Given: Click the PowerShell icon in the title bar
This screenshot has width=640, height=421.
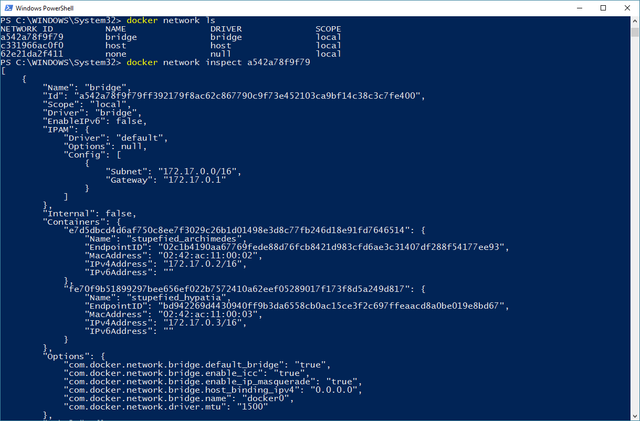Looking at the screenshot, I should click(9, 7).
